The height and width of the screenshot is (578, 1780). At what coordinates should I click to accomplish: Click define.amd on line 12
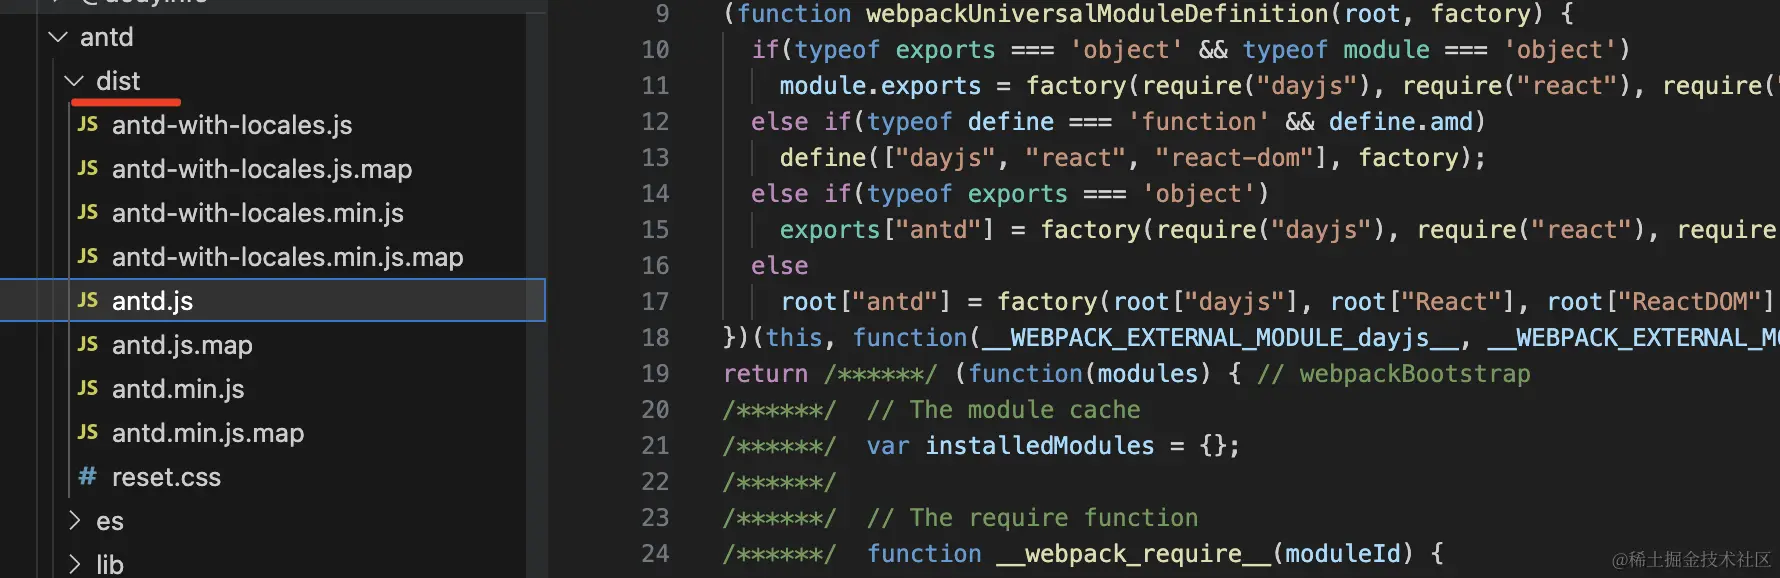1400,122
